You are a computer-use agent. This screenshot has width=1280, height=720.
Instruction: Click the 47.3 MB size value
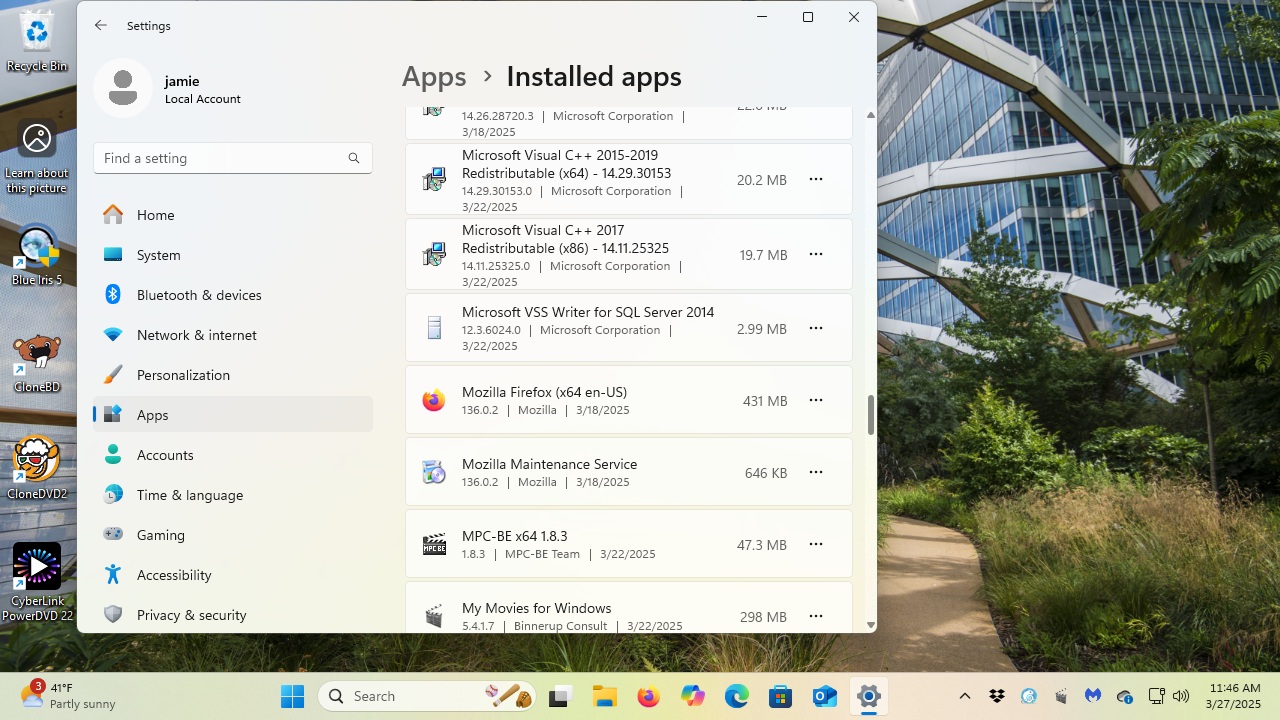click(x=762, y=545)
